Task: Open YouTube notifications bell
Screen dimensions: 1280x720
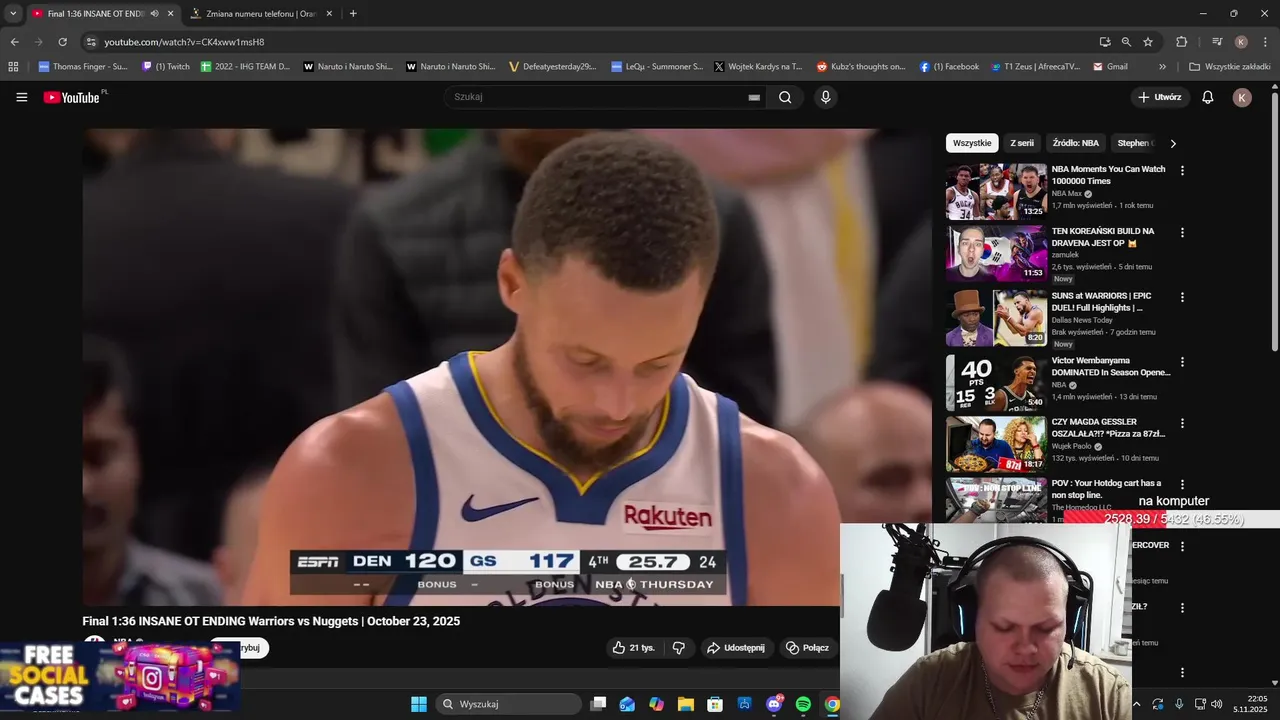Action: pos(1208,97)
